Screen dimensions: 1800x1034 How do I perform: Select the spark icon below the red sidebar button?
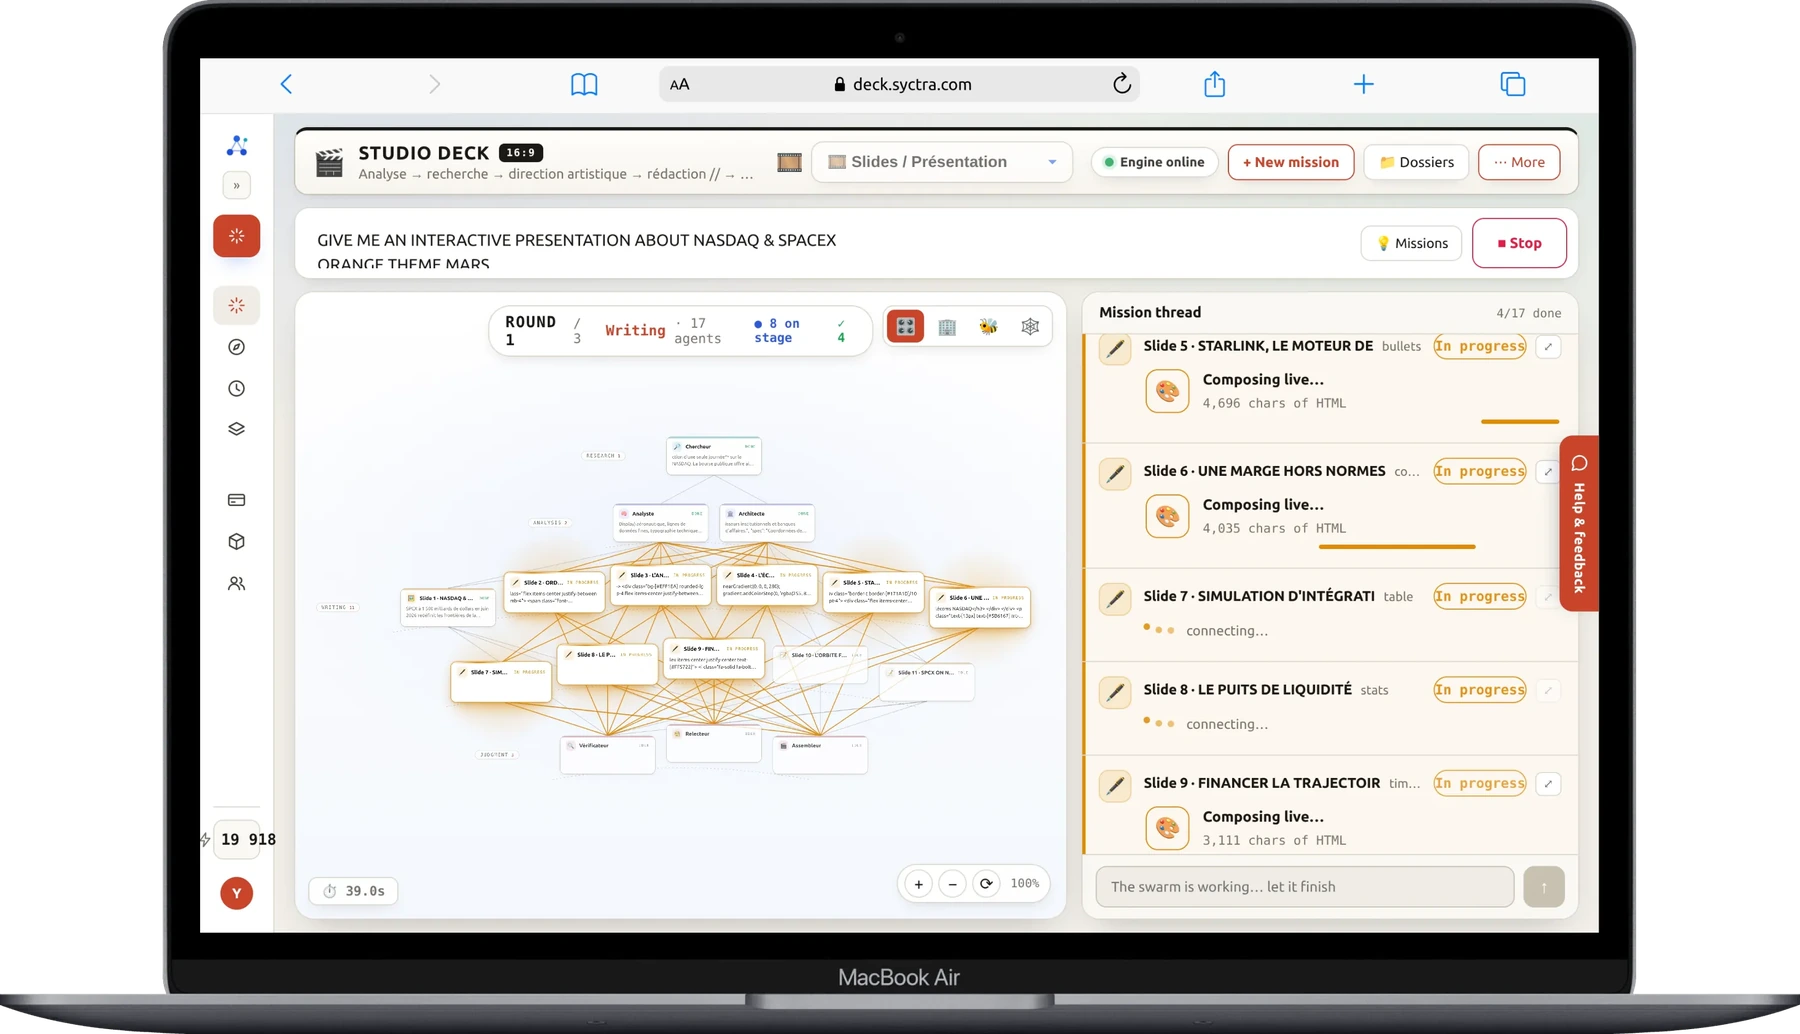(237, 305)
